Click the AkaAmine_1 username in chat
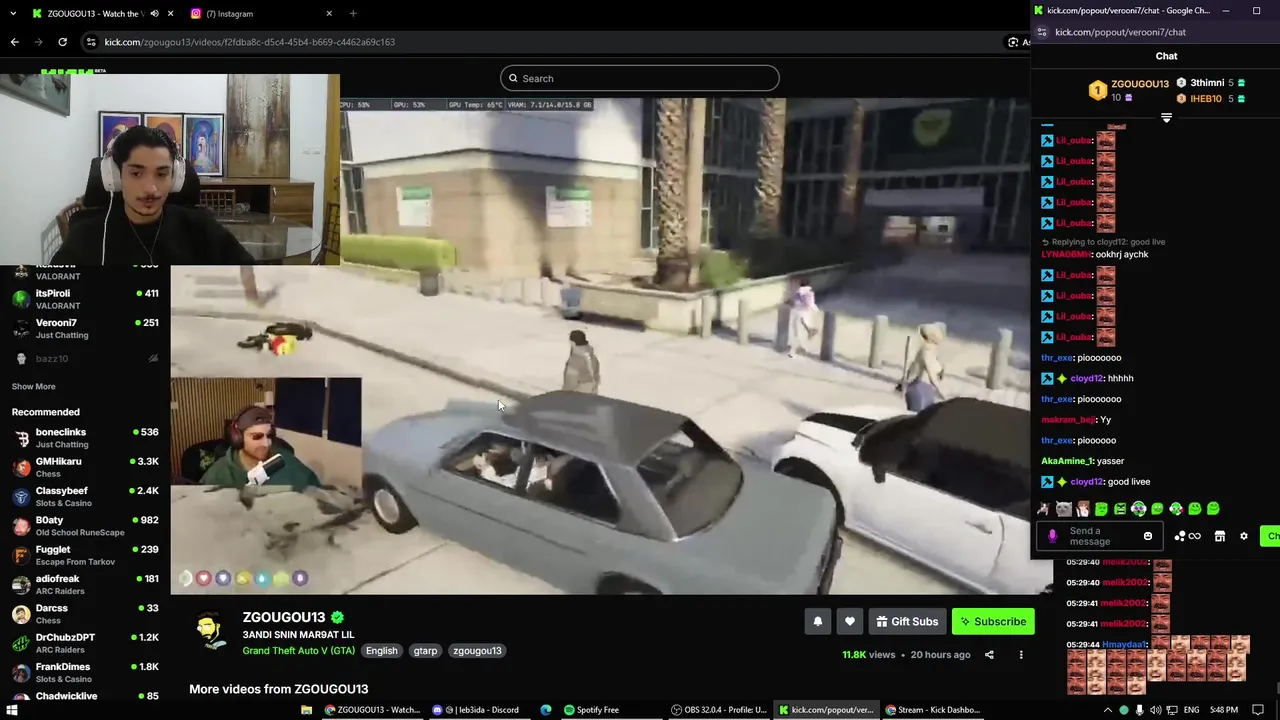1280x720 pixels. [1068, 461]
